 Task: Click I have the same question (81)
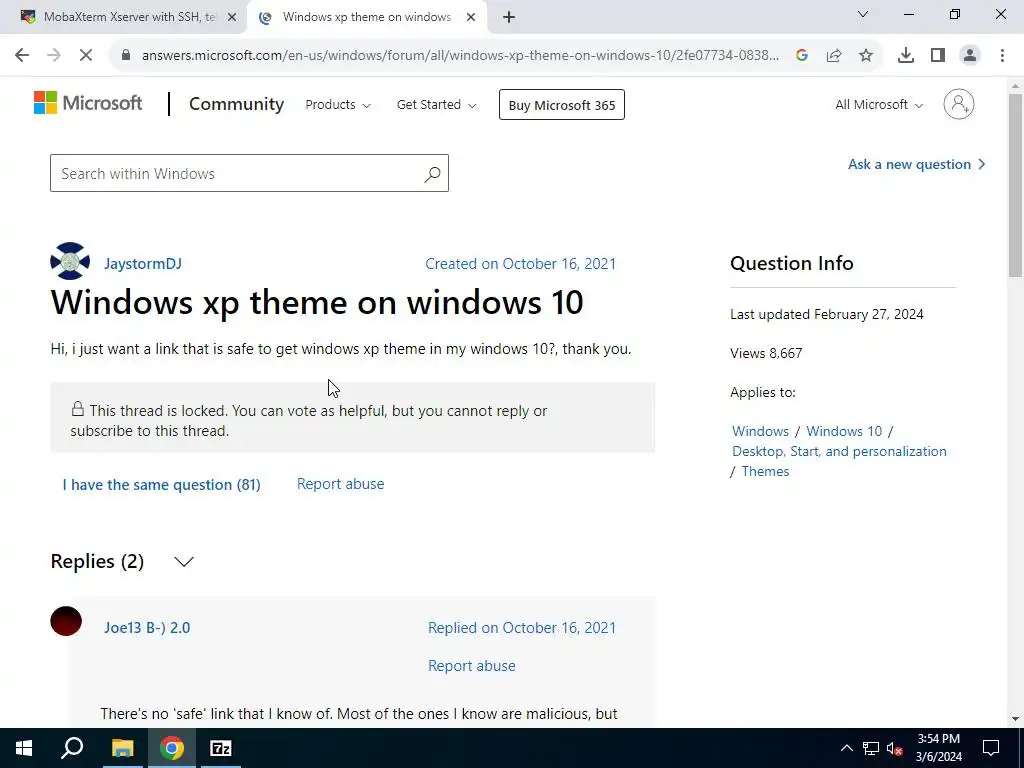coord(161,485)
